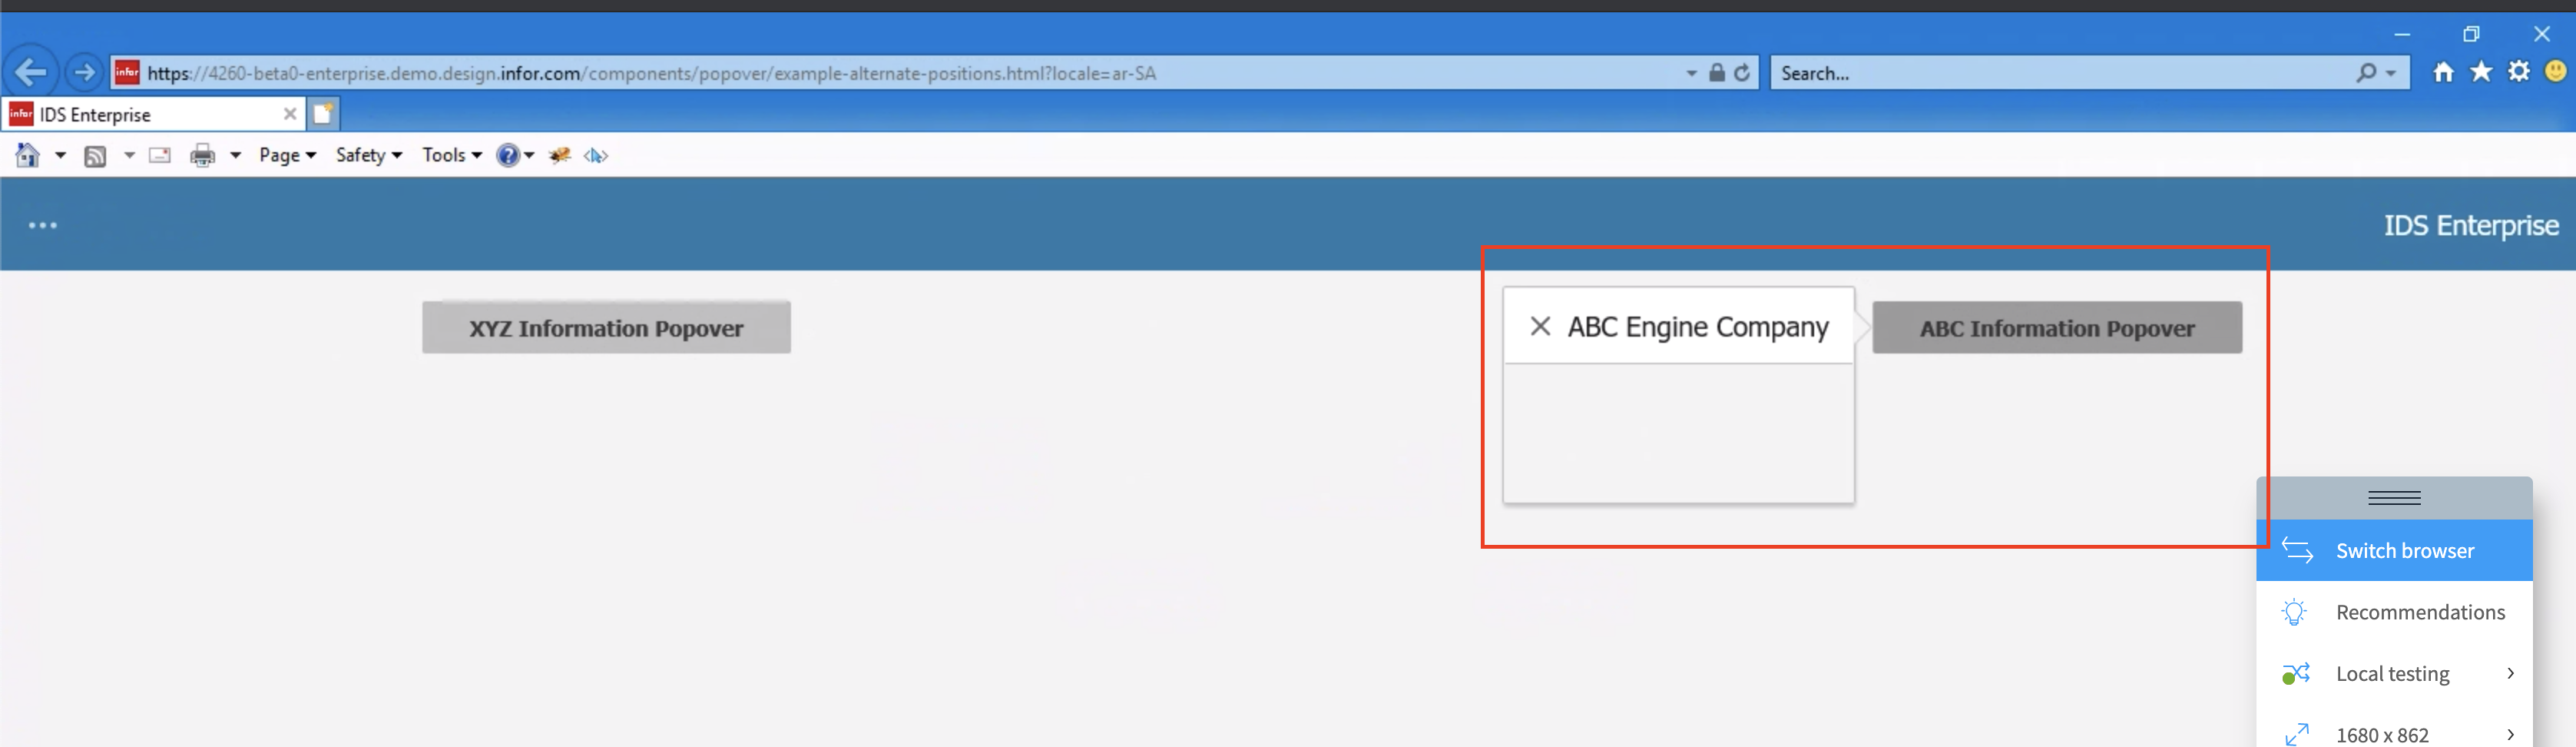Screen dimensions: 2576x747
Task: Click the element inspector cursor icon
Action: 596,155
